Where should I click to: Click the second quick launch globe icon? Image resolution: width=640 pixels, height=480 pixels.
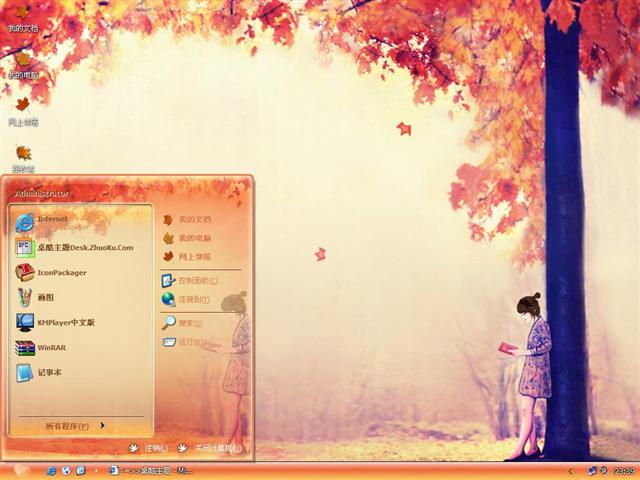[66, 471]
